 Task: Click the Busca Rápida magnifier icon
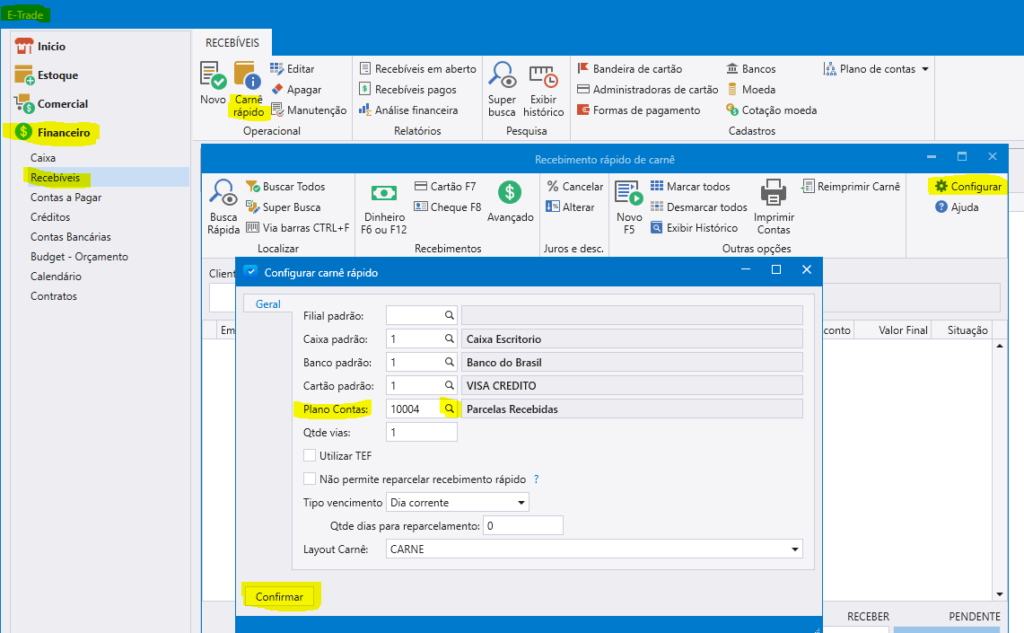pyautogui.click(x=223, y=193)
